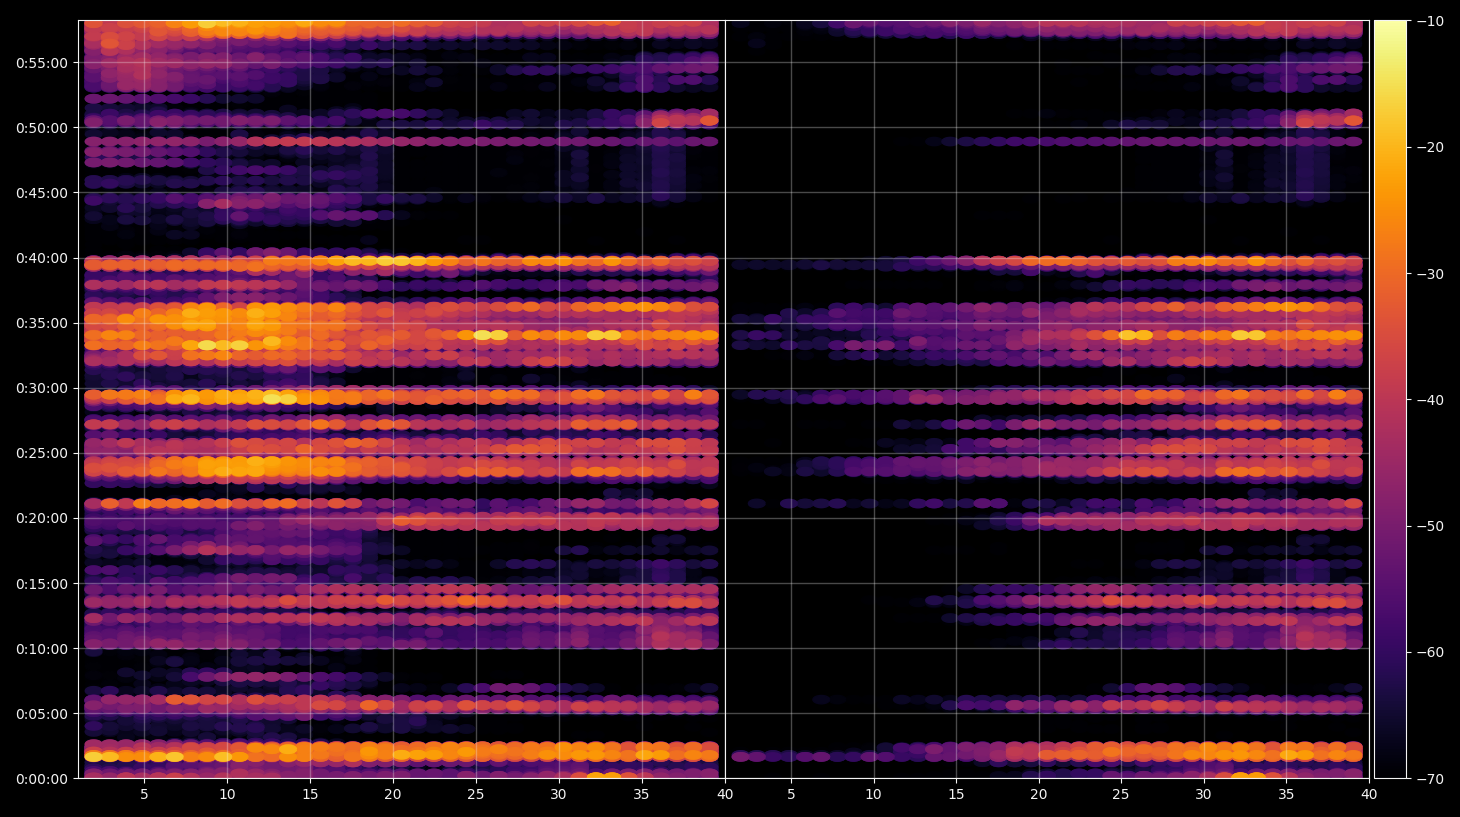This screenshot has height=817, width=1460.
Task: Click x-axis label 35 under left heatmap
Action: pyautogui.click(x=641, y=795)
